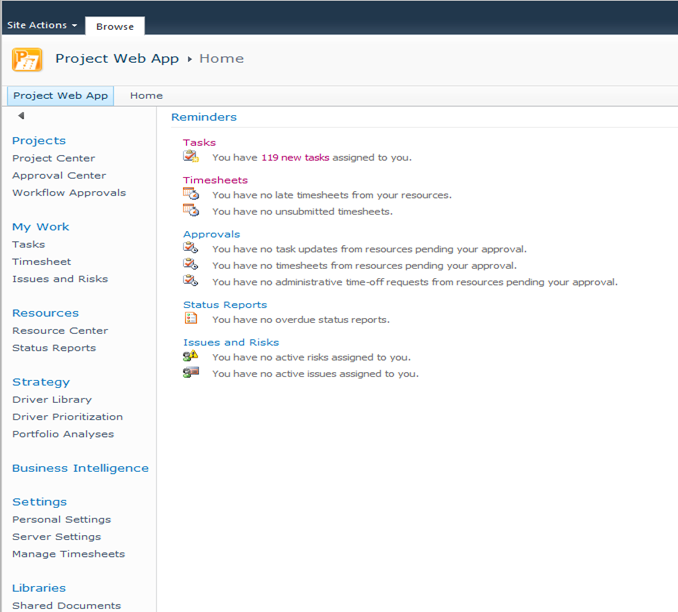Click the overdue status reports icon
Image resolution: width=678 pixels, height=612 pixels.
(x=190, y=319)
